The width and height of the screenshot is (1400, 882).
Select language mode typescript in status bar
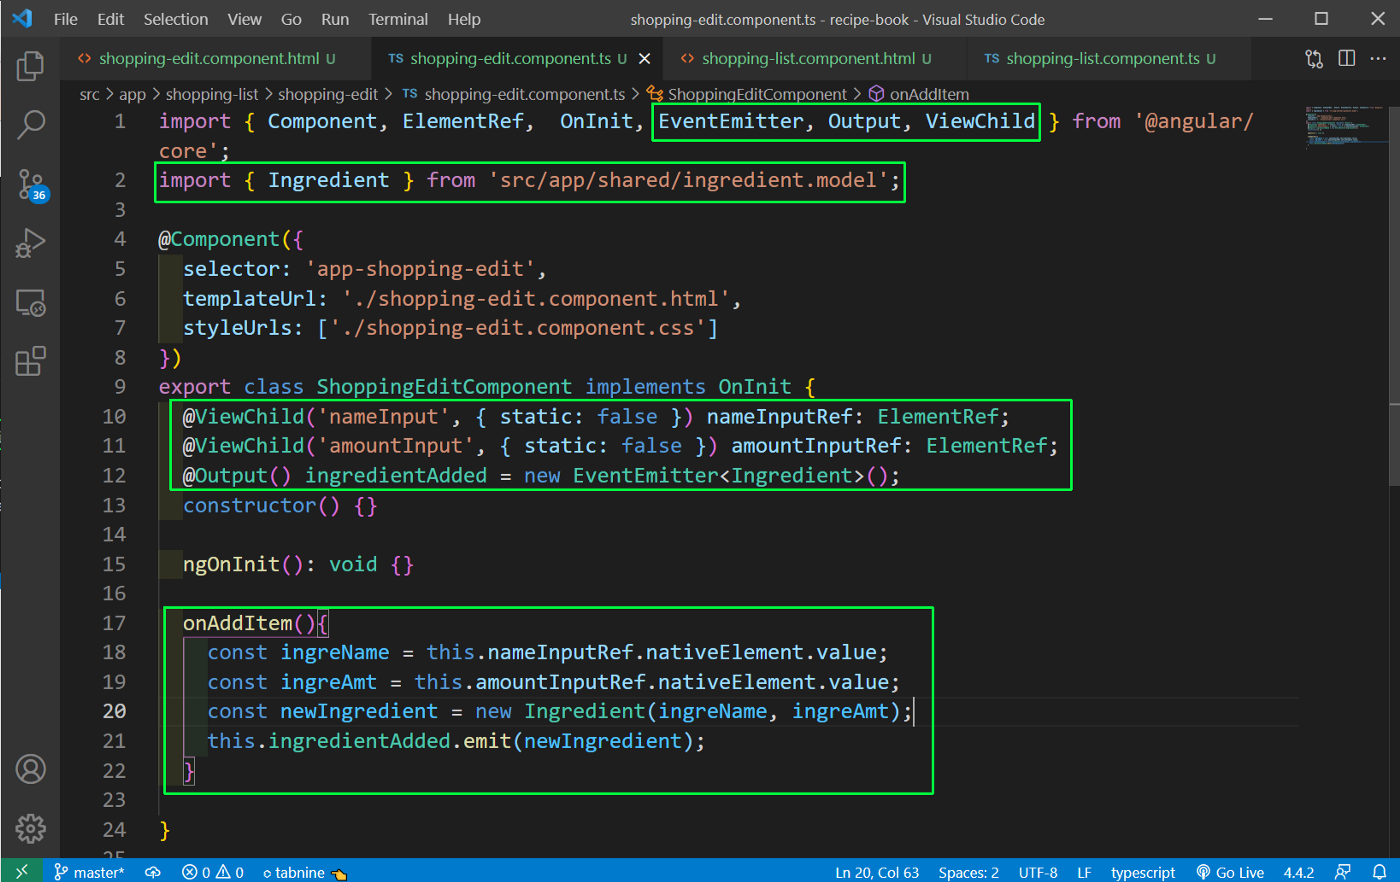tap(1143, 872)
